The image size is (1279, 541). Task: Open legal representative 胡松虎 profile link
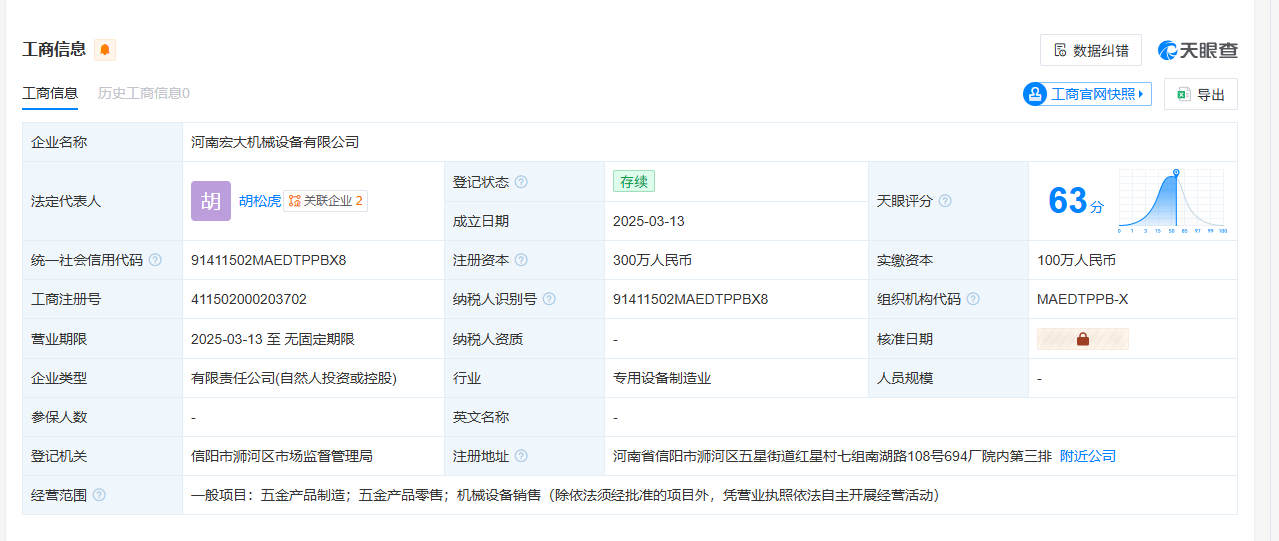(260, 201)
